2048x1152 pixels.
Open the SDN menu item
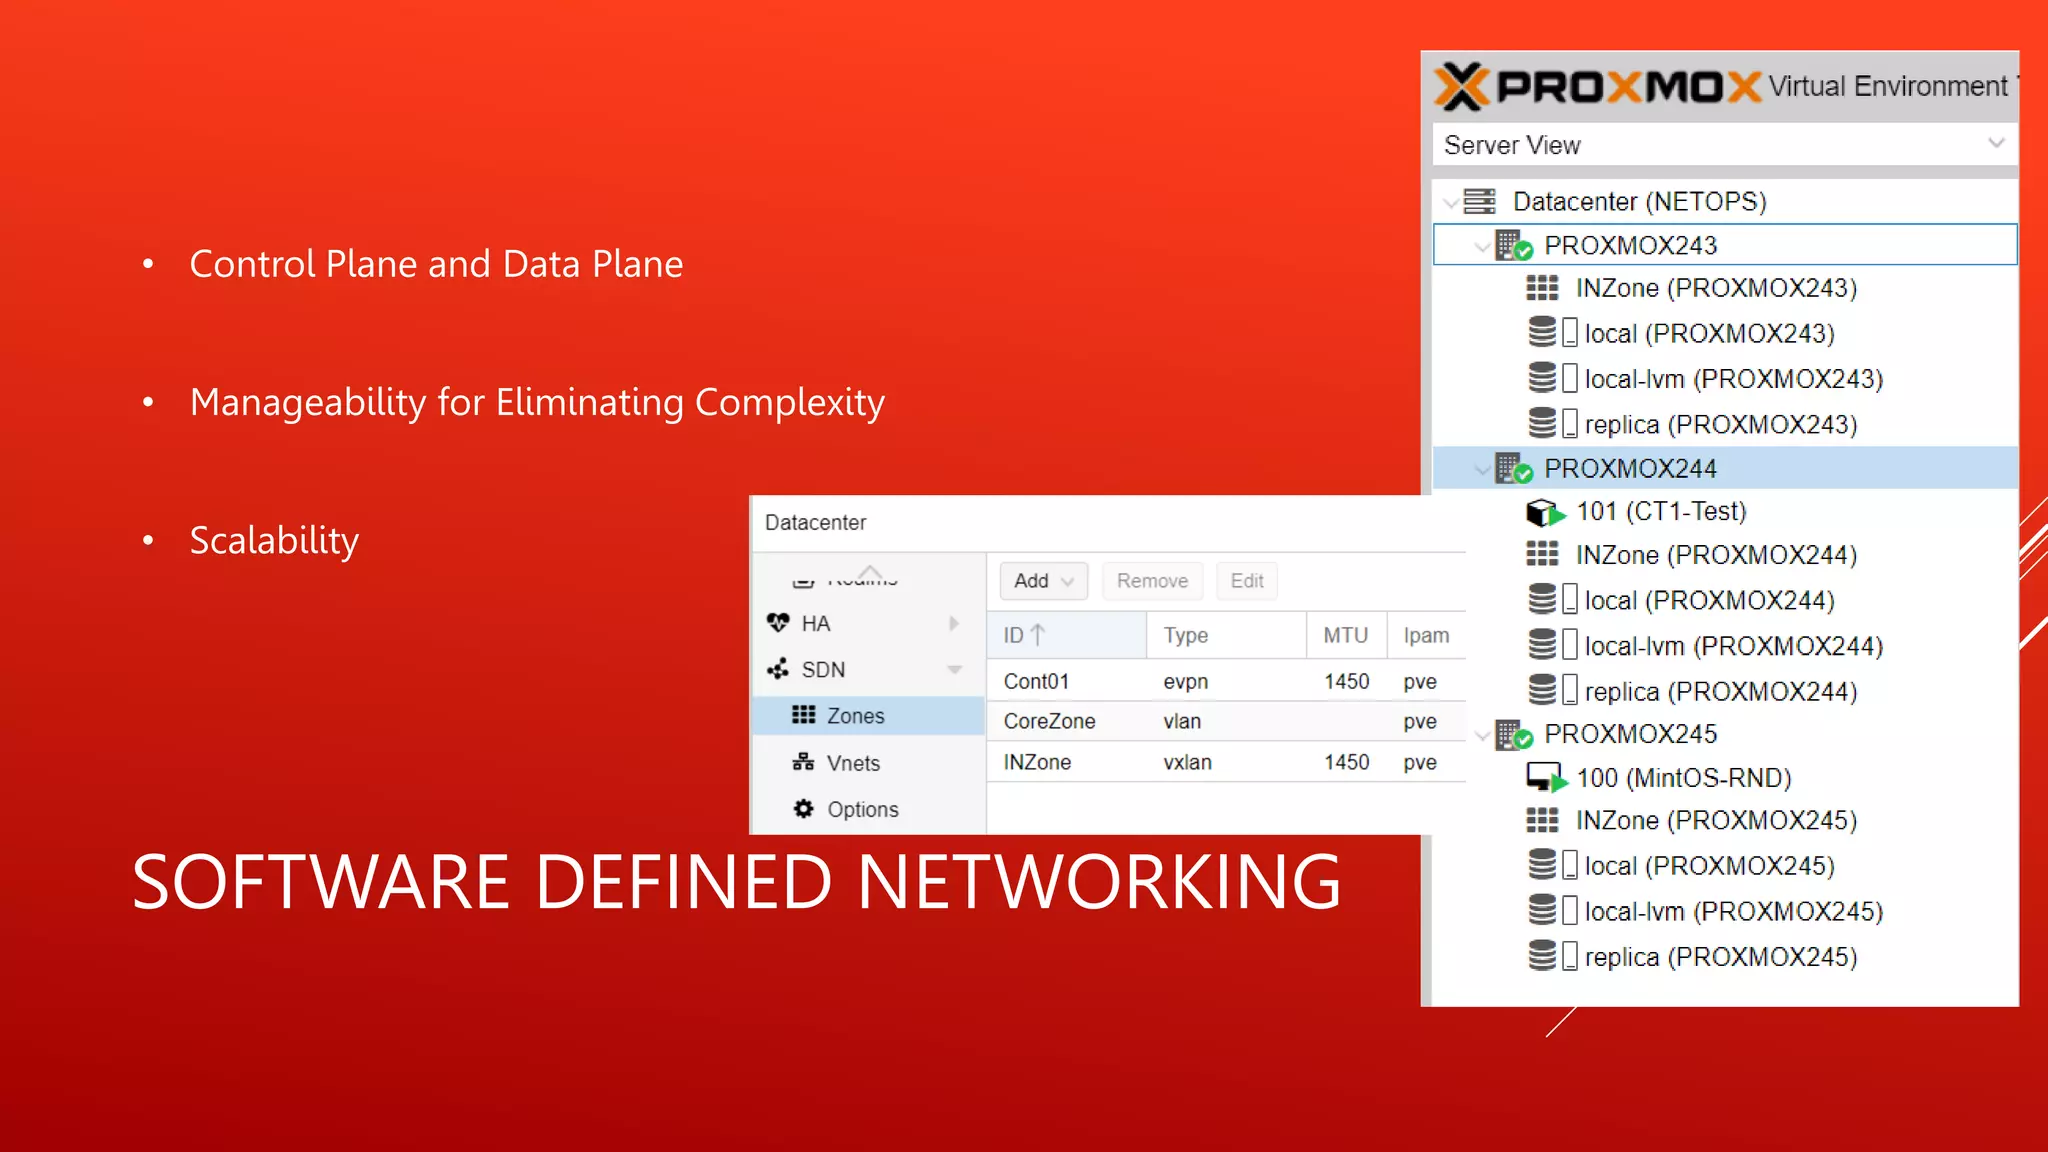point(868,670)
